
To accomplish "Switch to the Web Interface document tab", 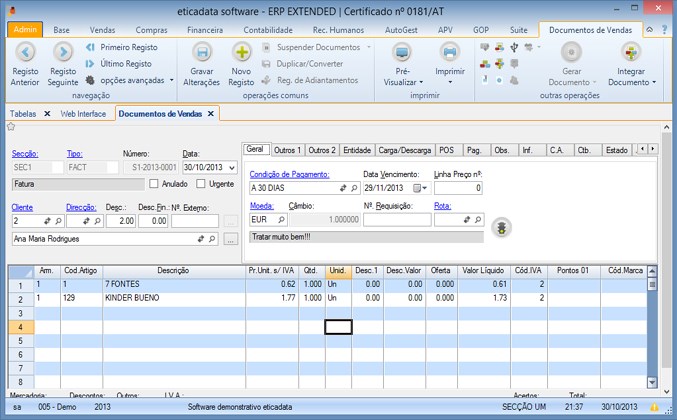I will [82, 114].
